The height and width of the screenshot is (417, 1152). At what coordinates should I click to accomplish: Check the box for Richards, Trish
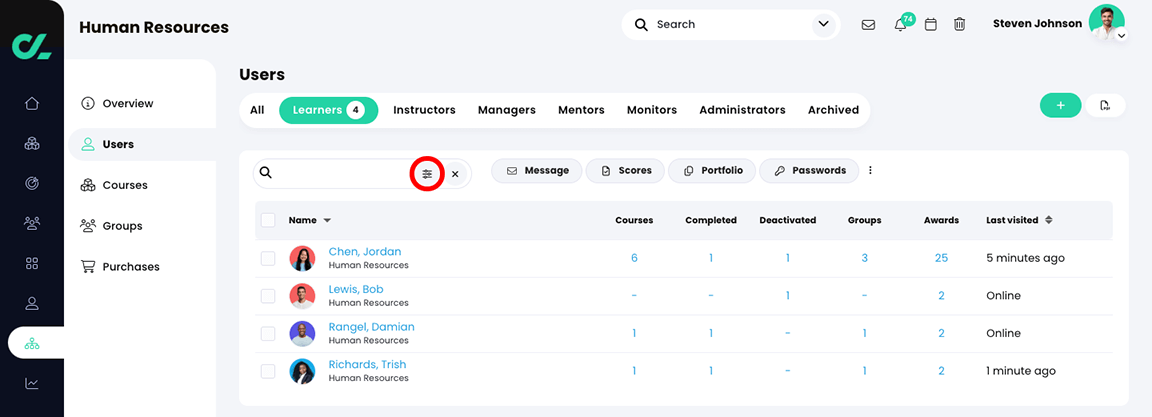268,371
